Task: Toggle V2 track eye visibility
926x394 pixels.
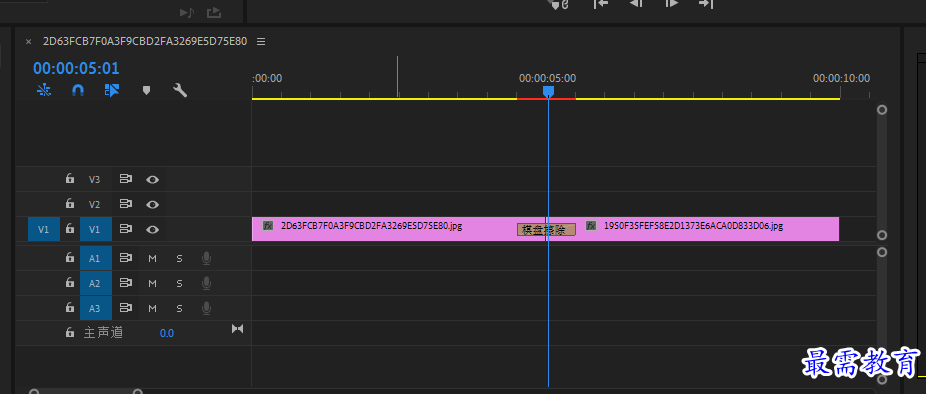Action: pyautogui.click(x=152, y=204)
